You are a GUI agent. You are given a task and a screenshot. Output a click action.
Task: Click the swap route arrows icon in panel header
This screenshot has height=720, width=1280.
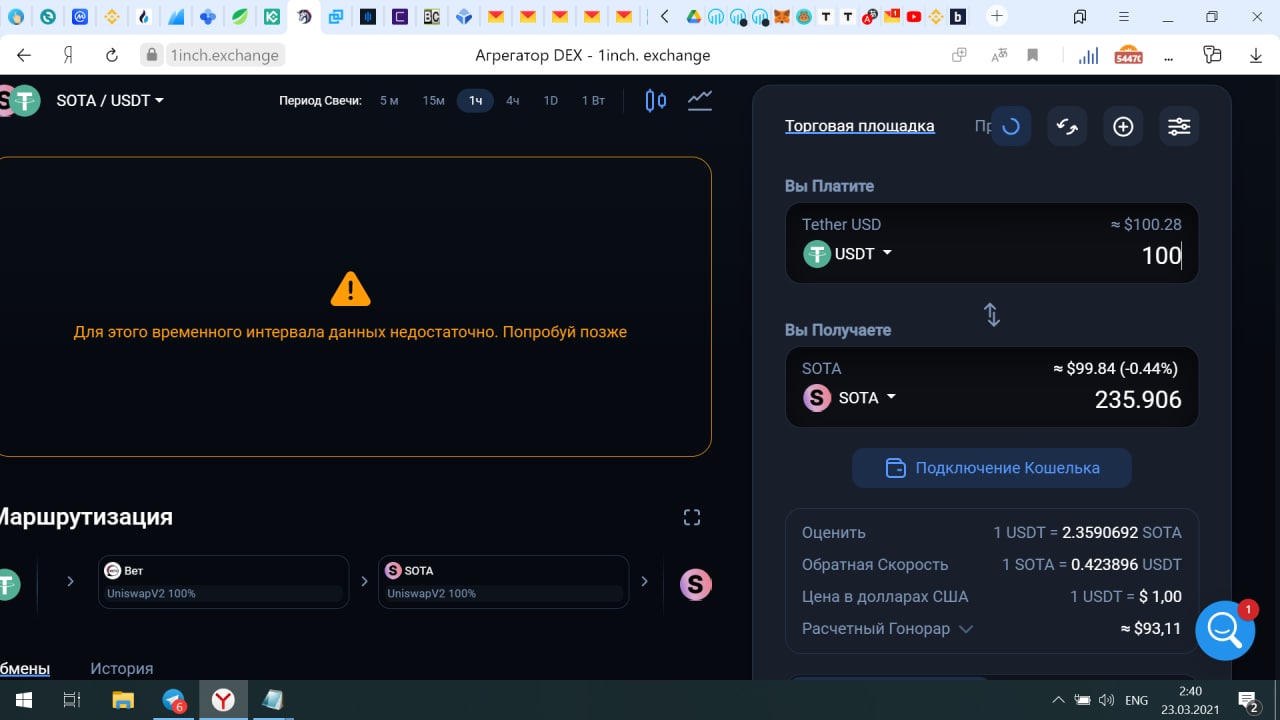pyautogui.click(x=1067, y=127)
